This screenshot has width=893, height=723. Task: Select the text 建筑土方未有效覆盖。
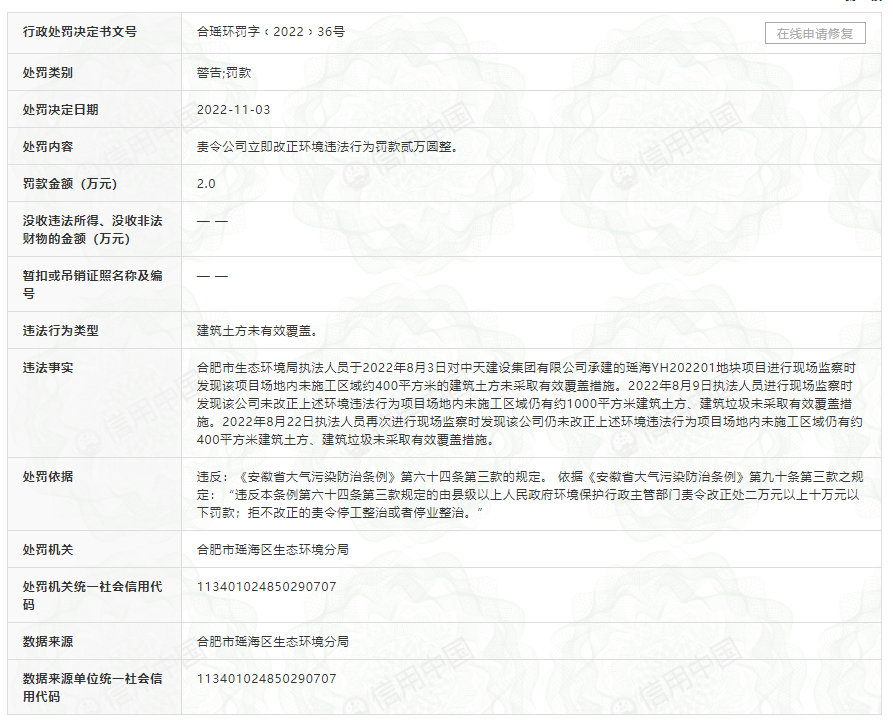click(257, 330)
